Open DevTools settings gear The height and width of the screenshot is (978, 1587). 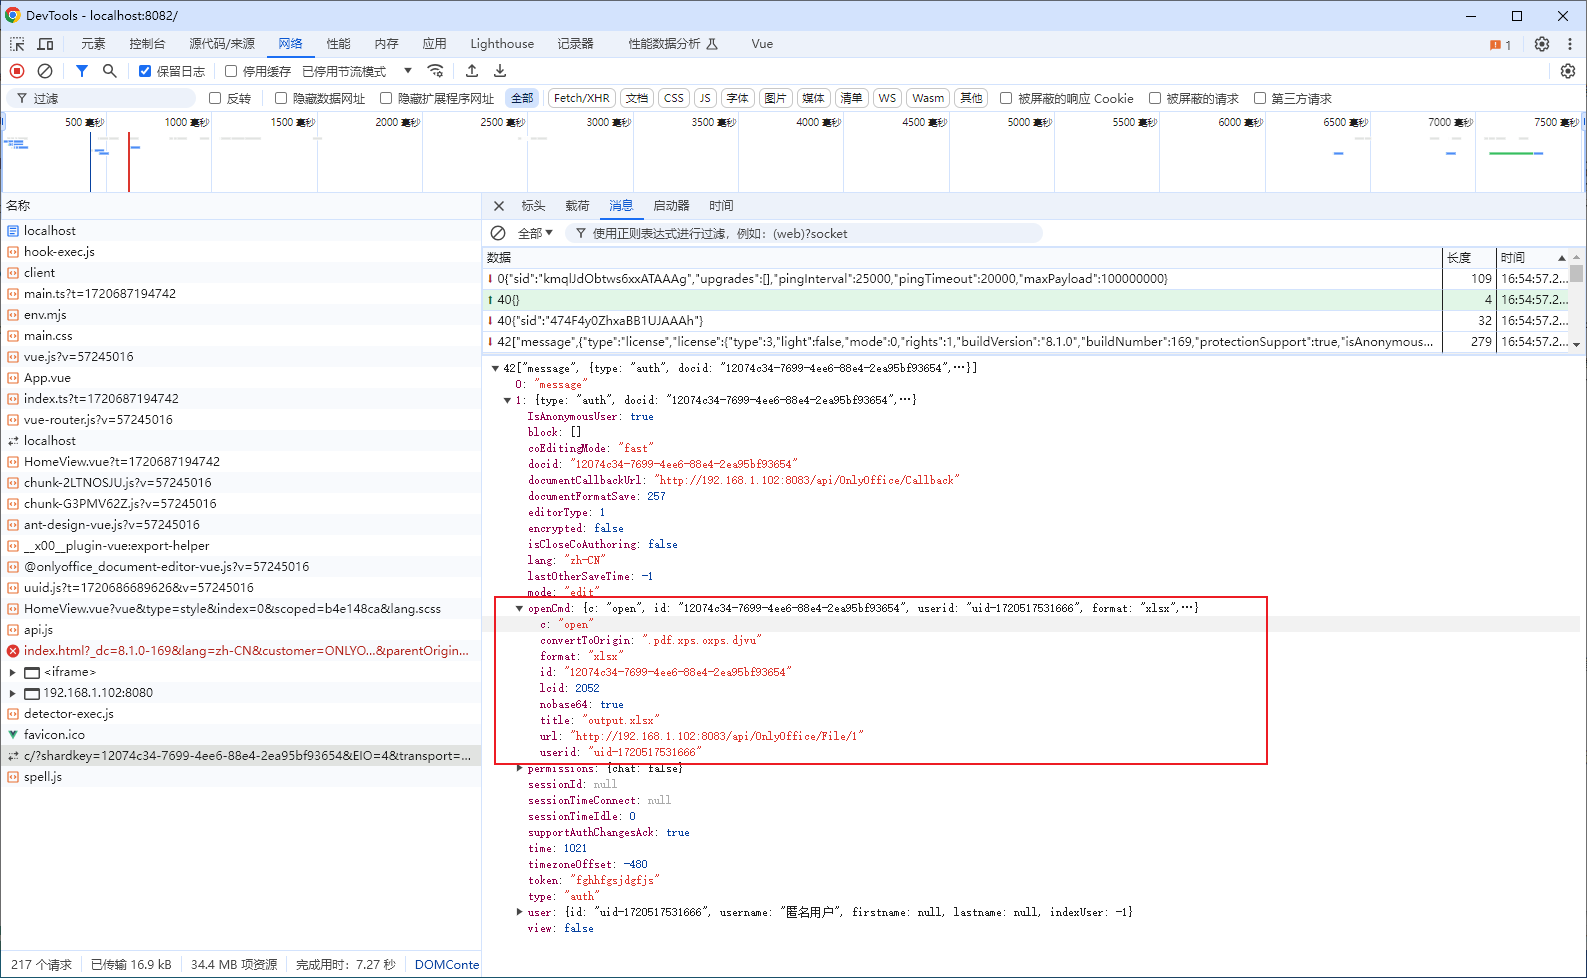click(1542, 44)
